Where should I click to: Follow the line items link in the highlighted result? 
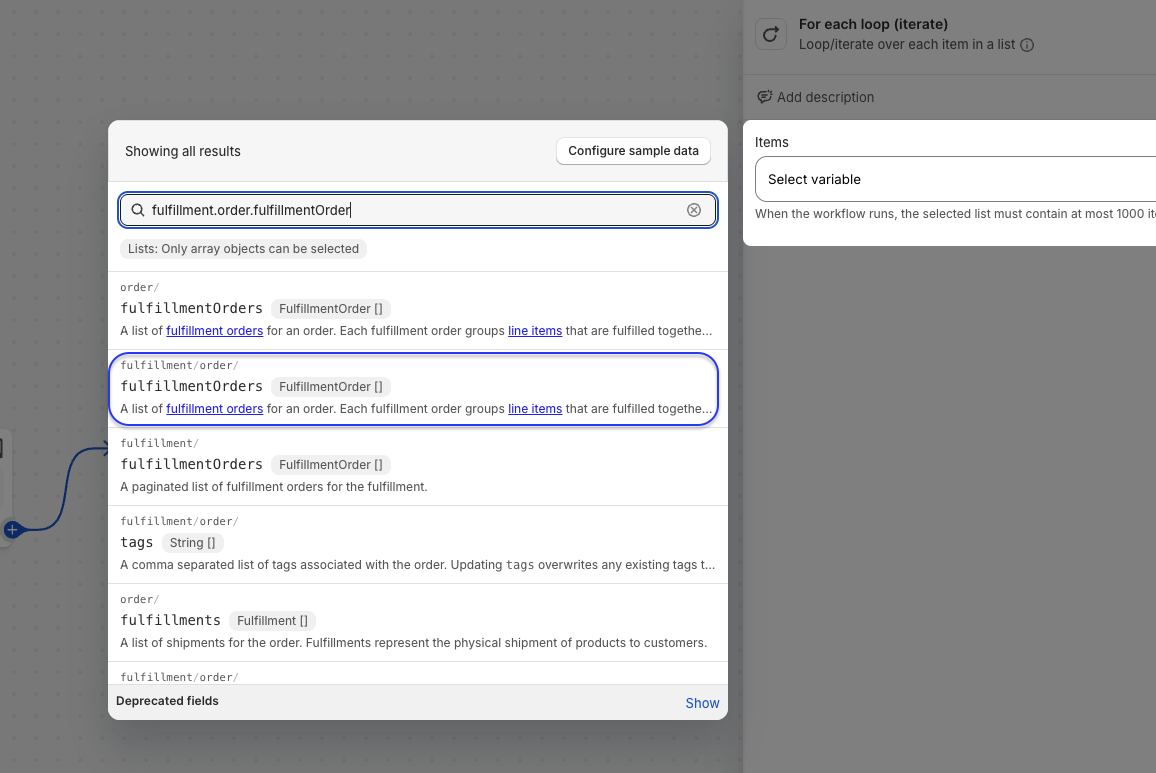pyautogui.click(x=535, y=409)
